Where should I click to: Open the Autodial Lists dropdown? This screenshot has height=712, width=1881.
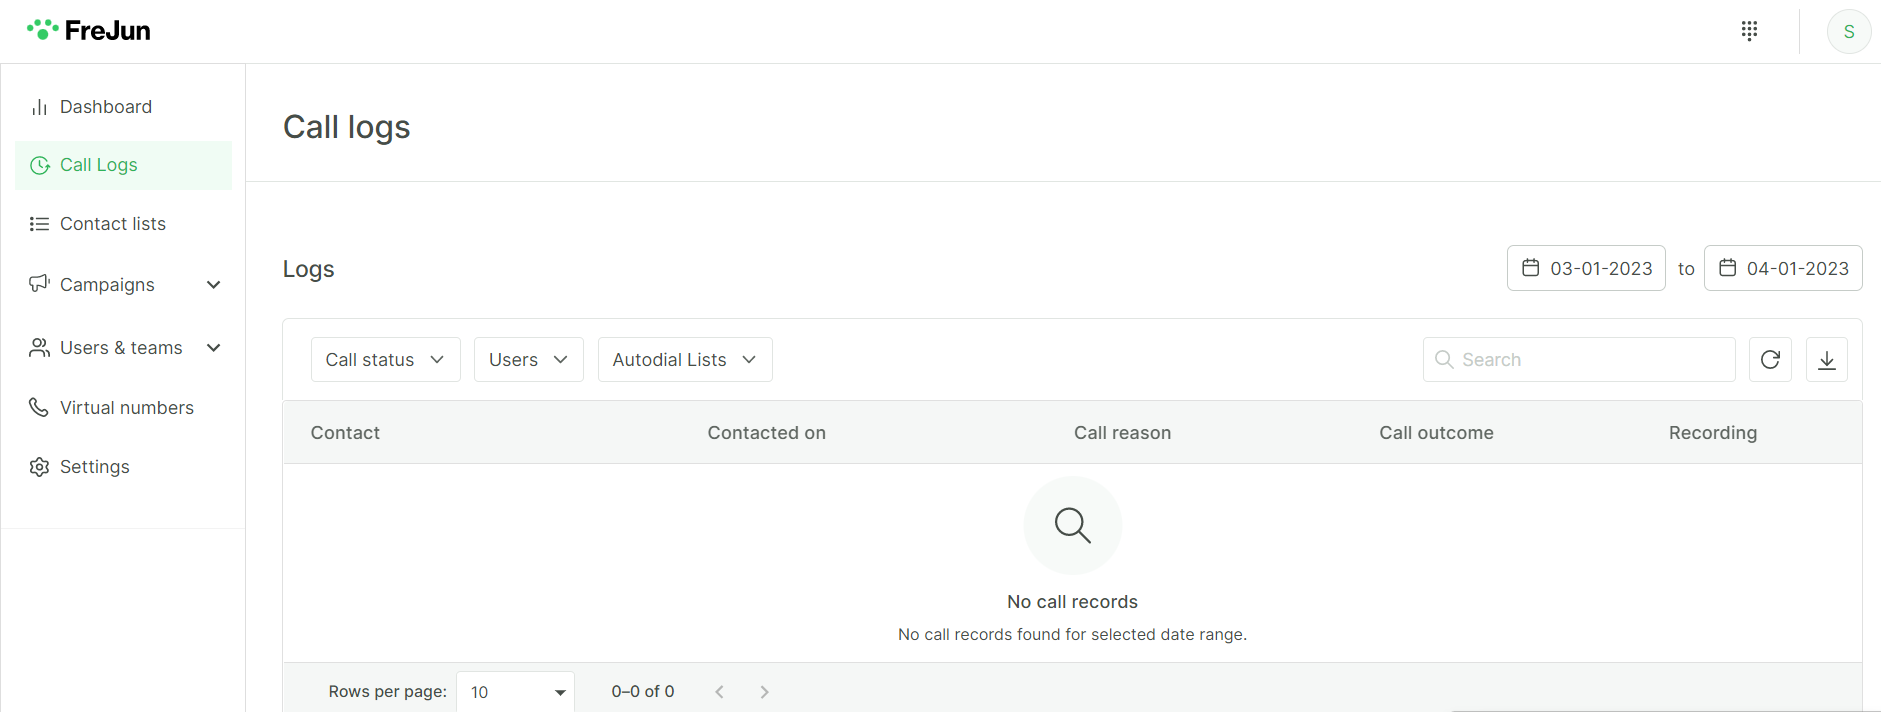(x=684, y=360)
